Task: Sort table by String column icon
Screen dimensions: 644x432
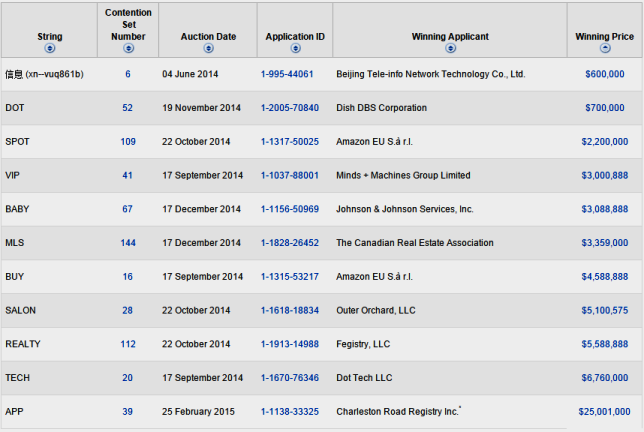Action: 50,48
